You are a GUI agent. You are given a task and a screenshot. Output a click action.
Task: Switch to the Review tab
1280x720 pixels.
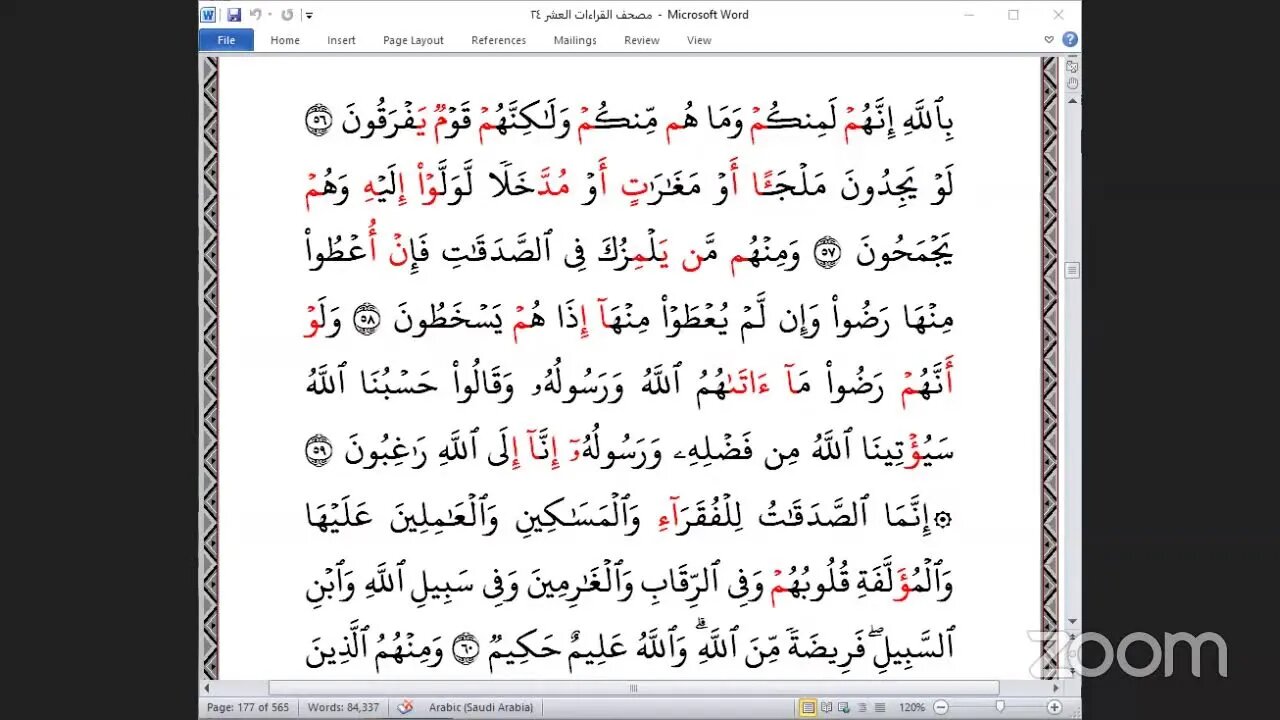tap(642, 40)
